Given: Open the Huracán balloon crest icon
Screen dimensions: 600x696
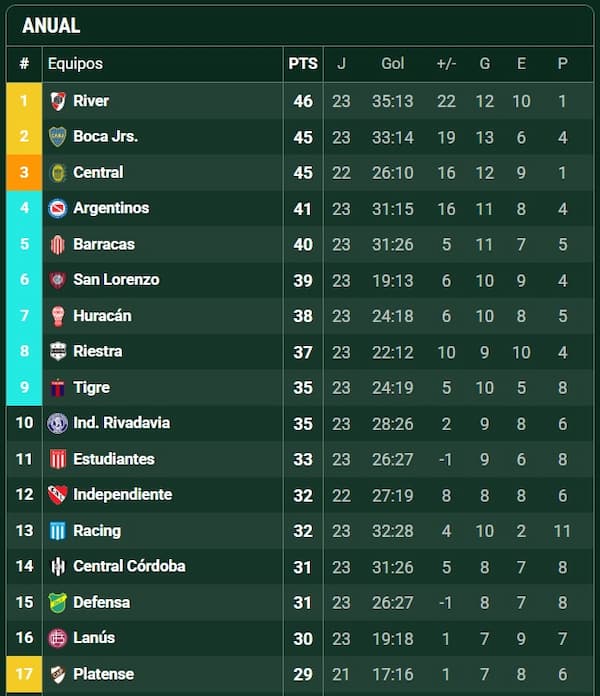Looking at the screenshot, I should (58, 316).
